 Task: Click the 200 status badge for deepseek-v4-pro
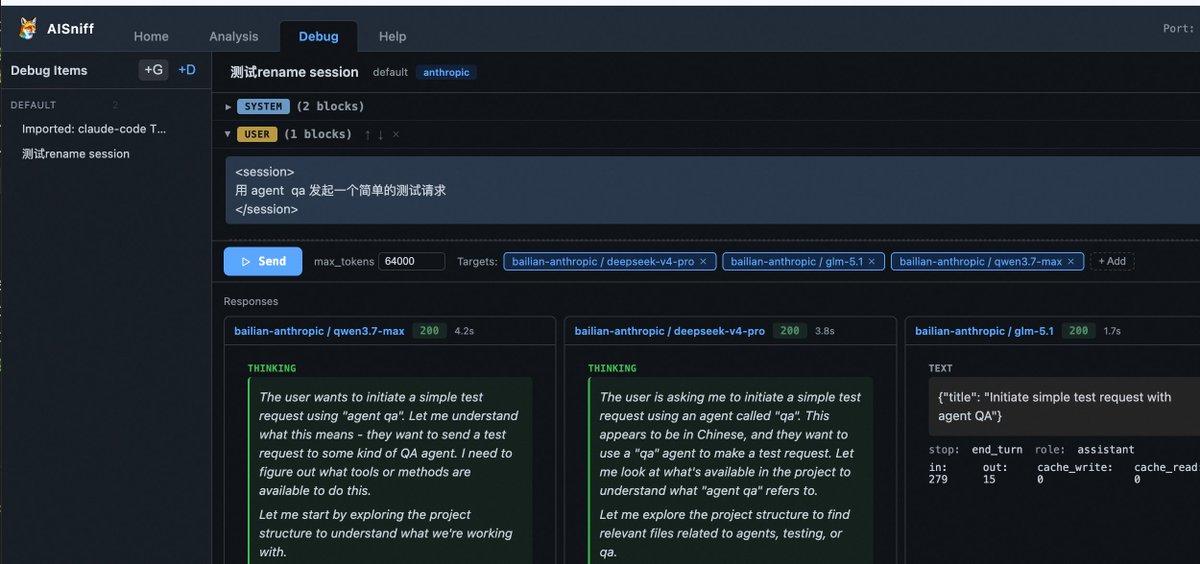(790, 331)
